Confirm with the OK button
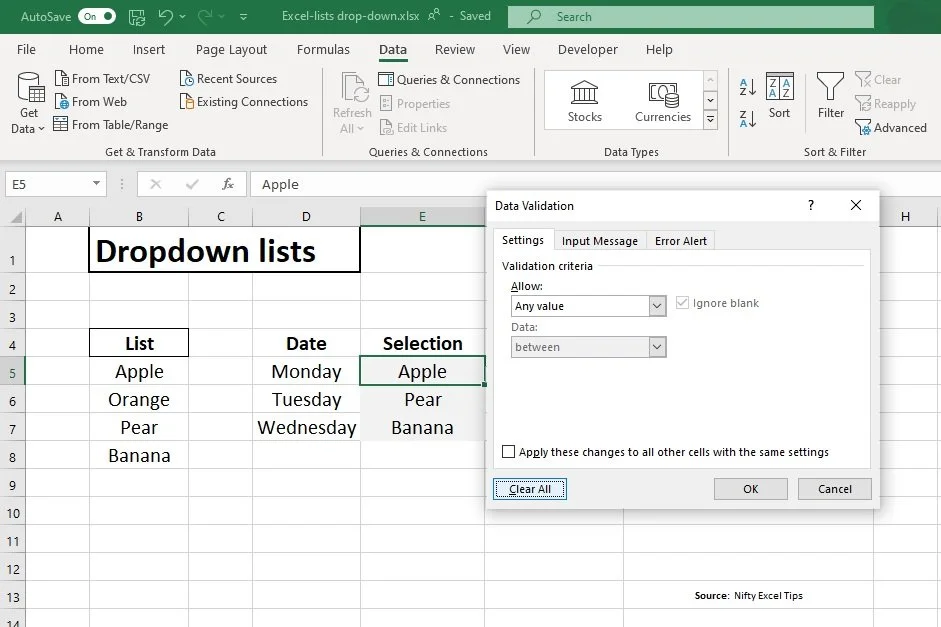The image size is (941, 627). point(750,488)
